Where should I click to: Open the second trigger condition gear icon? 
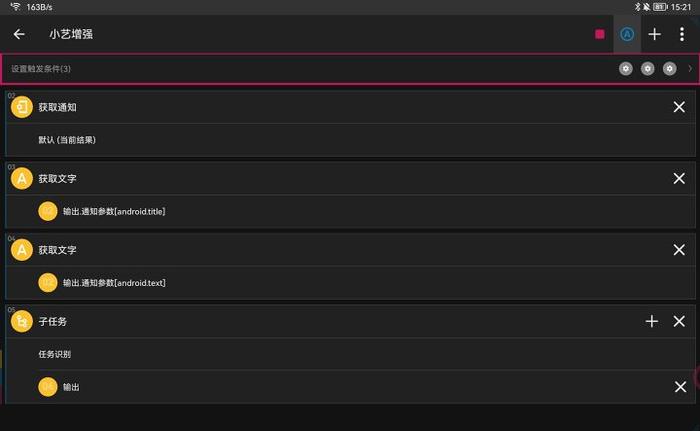[x=647, y=69]
